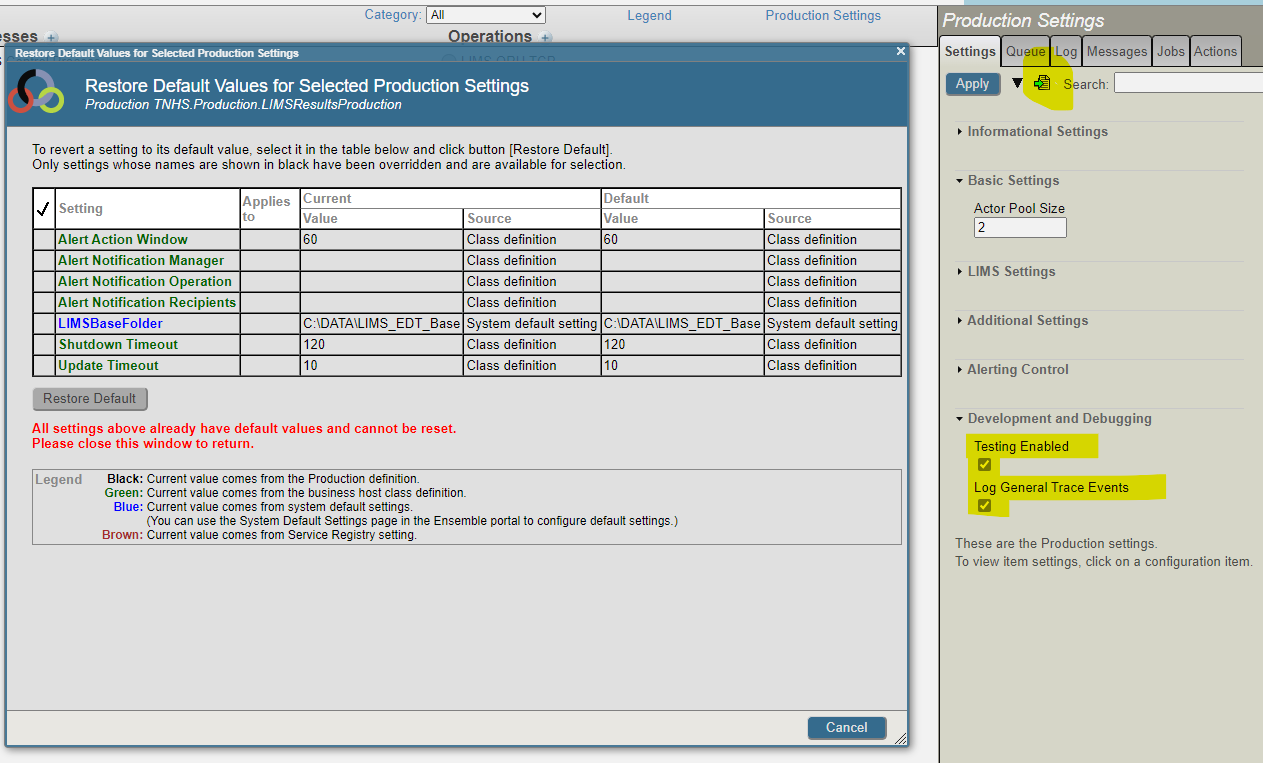Click the production name subtitle in dialog header
The width and height of the screenshot is (1263, 763).
[x=243, y=104]
